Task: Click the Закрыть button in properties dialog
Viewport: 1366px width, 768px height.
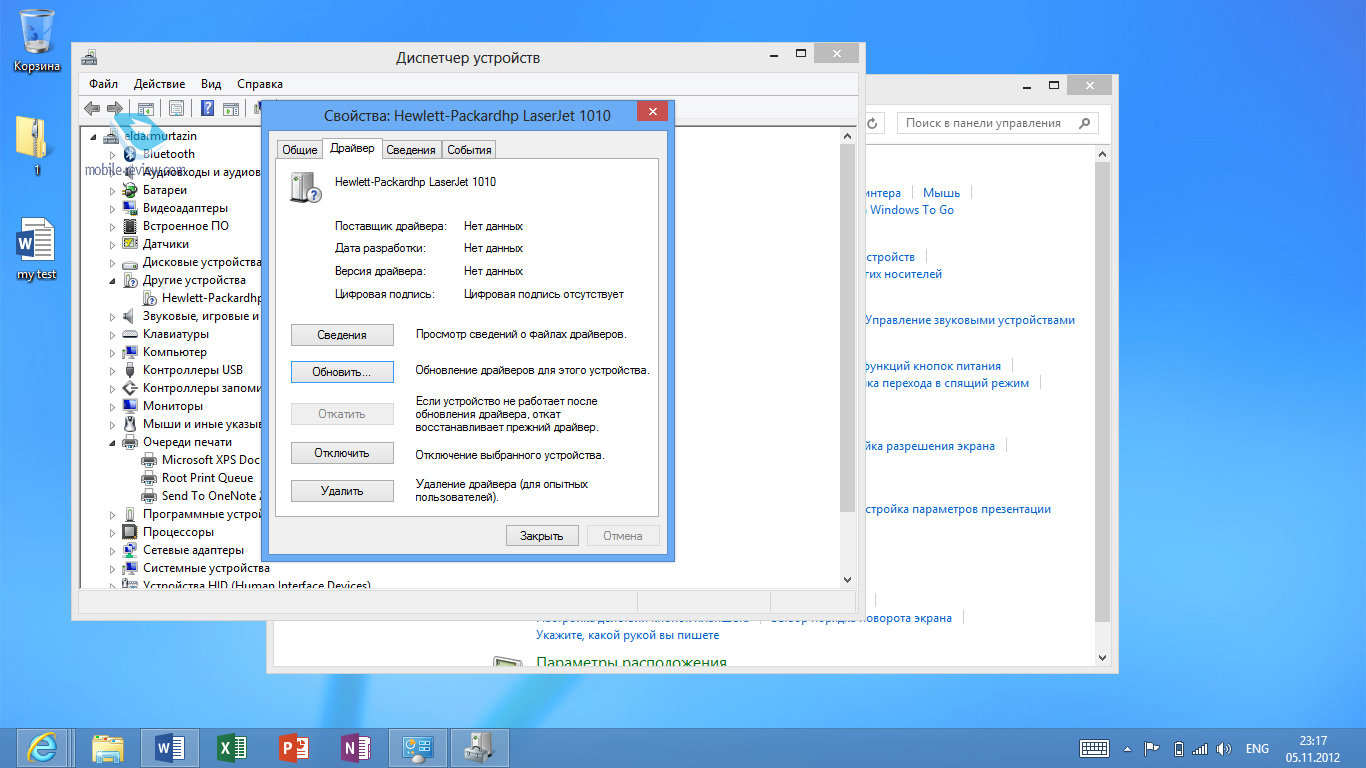Action: 542,535
